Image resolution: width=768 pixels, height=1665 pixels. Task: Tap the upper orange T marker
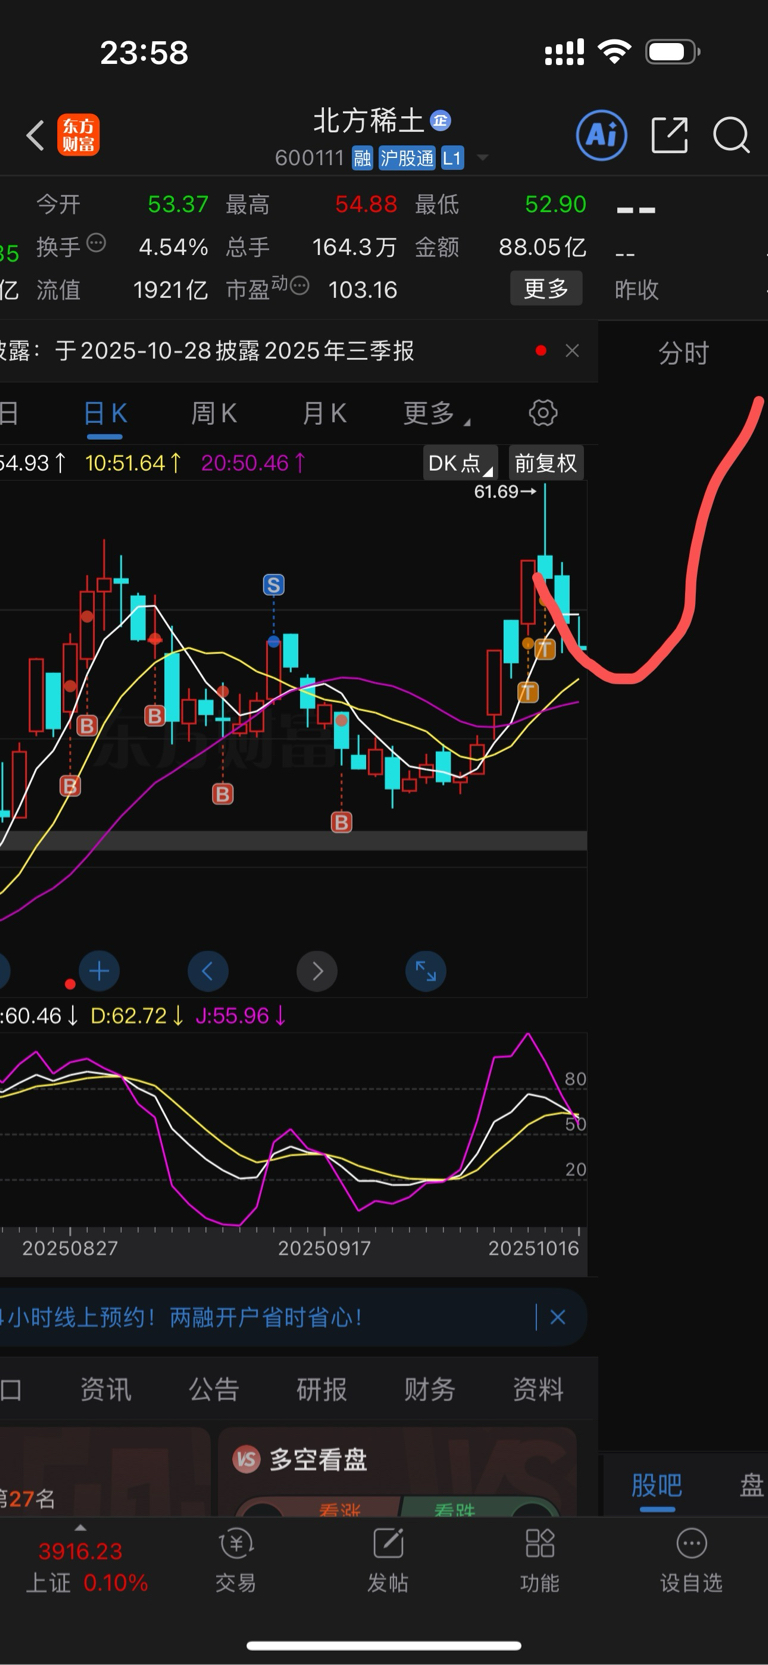click(x=545, y=649)
